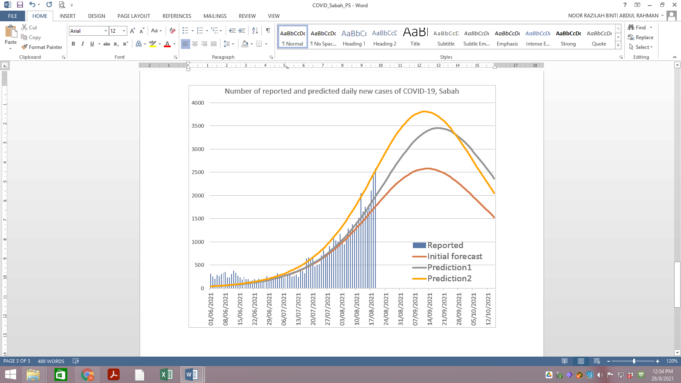Toggle Strikethrough formatting

106,44
